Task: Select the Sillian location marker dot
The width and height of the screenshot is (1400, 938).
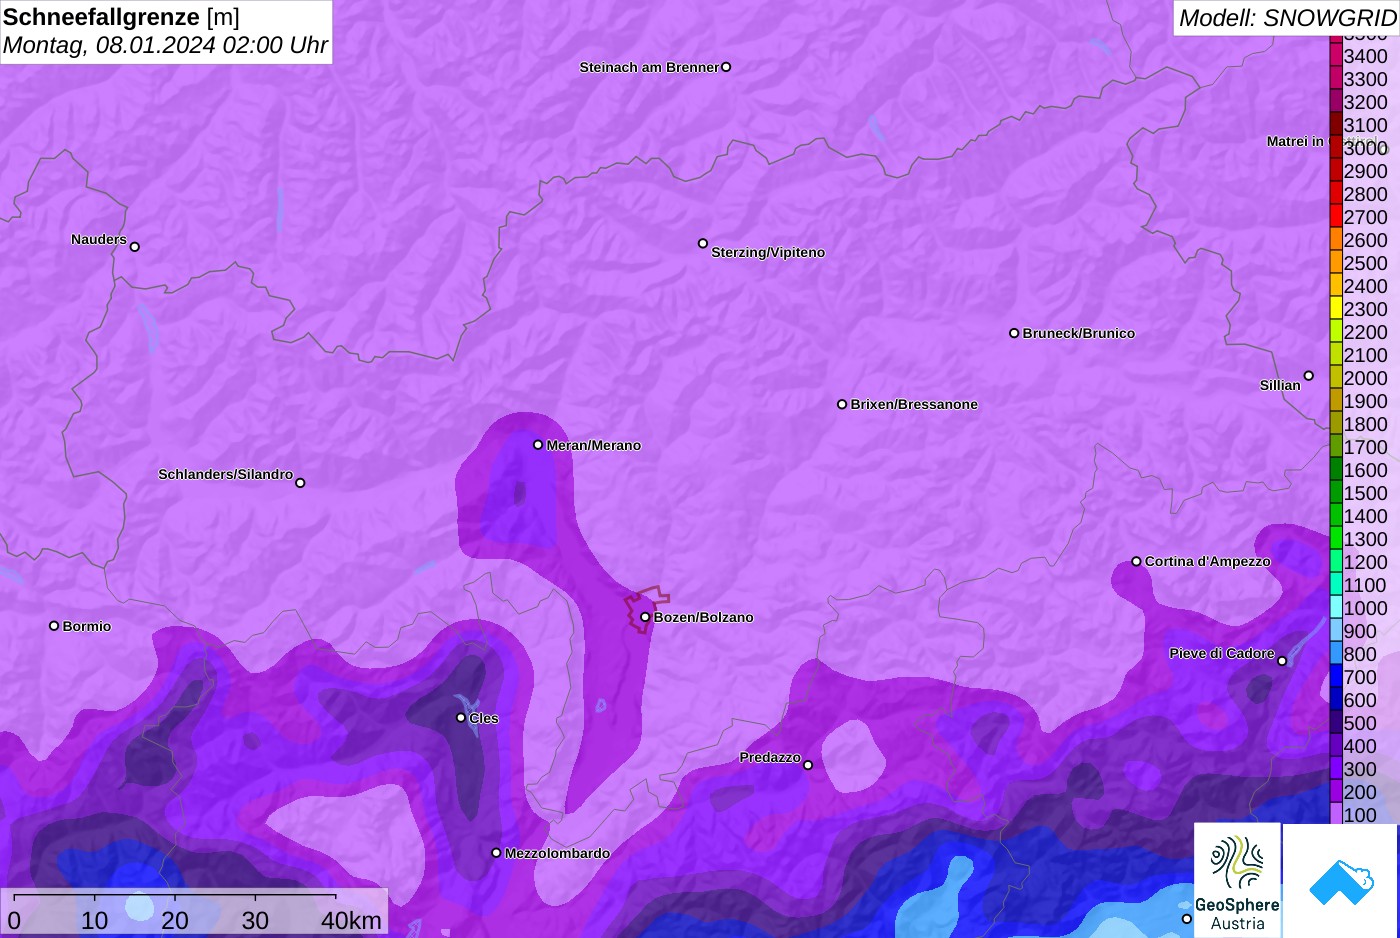Action: point(1308,376)
